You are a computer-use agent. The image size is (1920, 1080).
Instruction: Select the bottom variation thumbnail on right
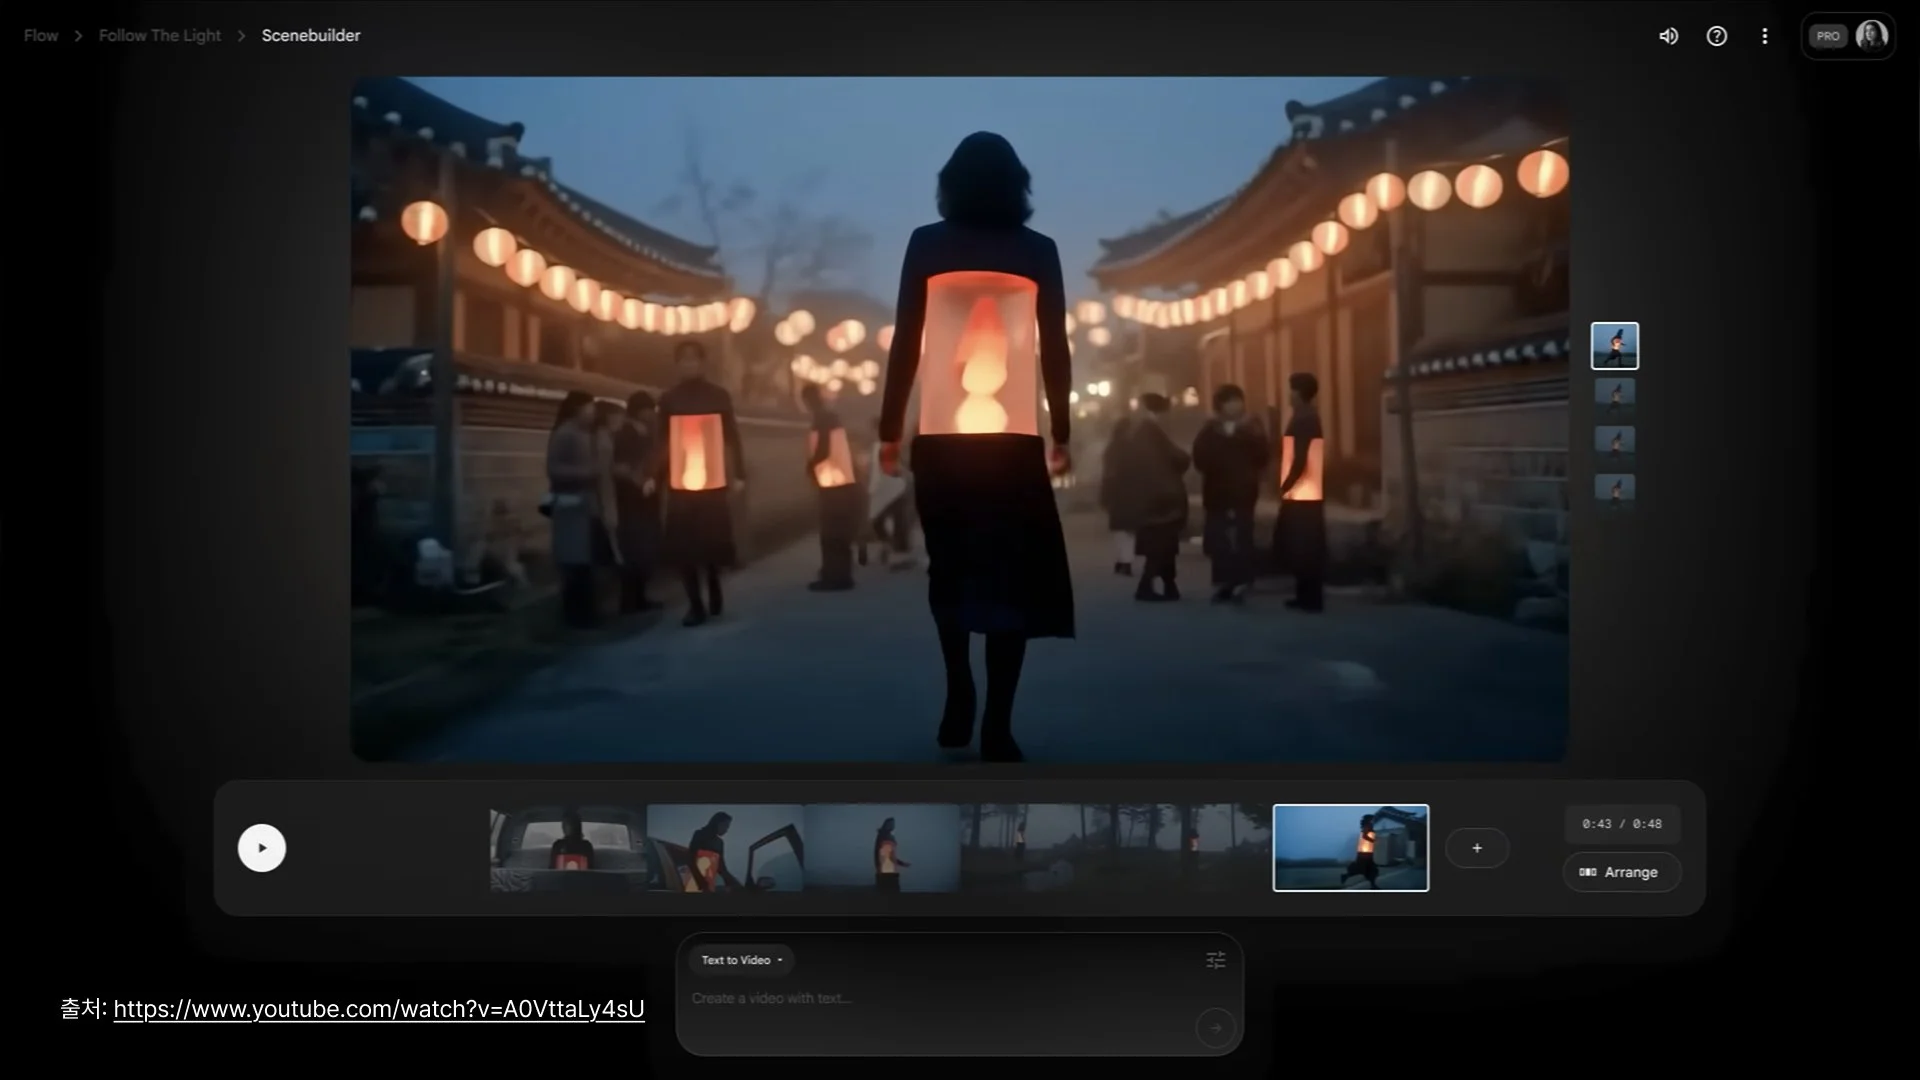point(1614,490)
